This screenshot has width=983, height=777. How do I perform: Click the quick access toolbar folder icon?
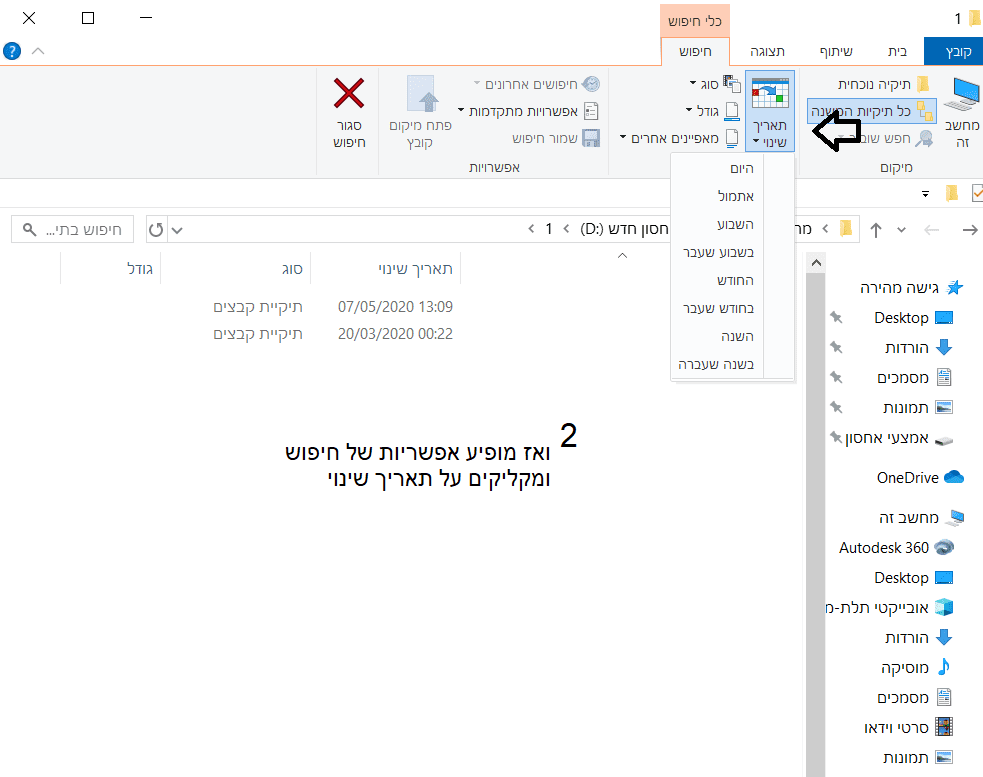coord(952,193)
